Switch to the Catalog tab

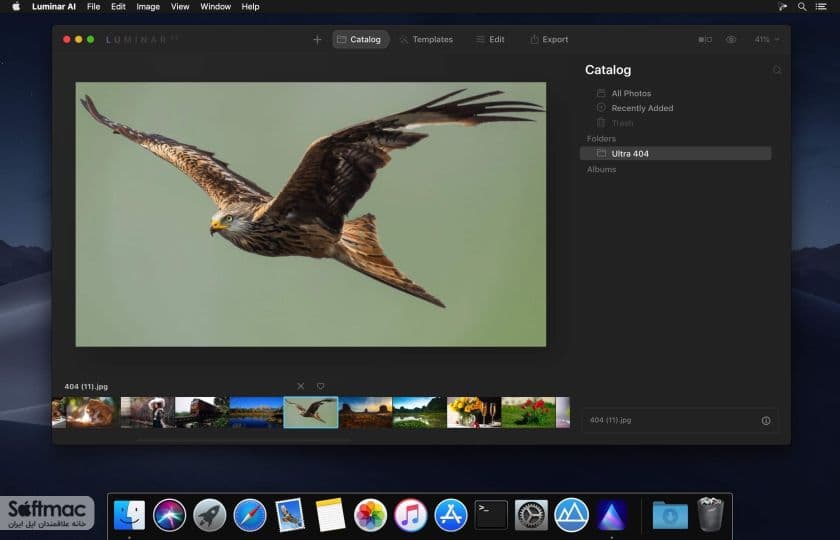pos(361,40)
